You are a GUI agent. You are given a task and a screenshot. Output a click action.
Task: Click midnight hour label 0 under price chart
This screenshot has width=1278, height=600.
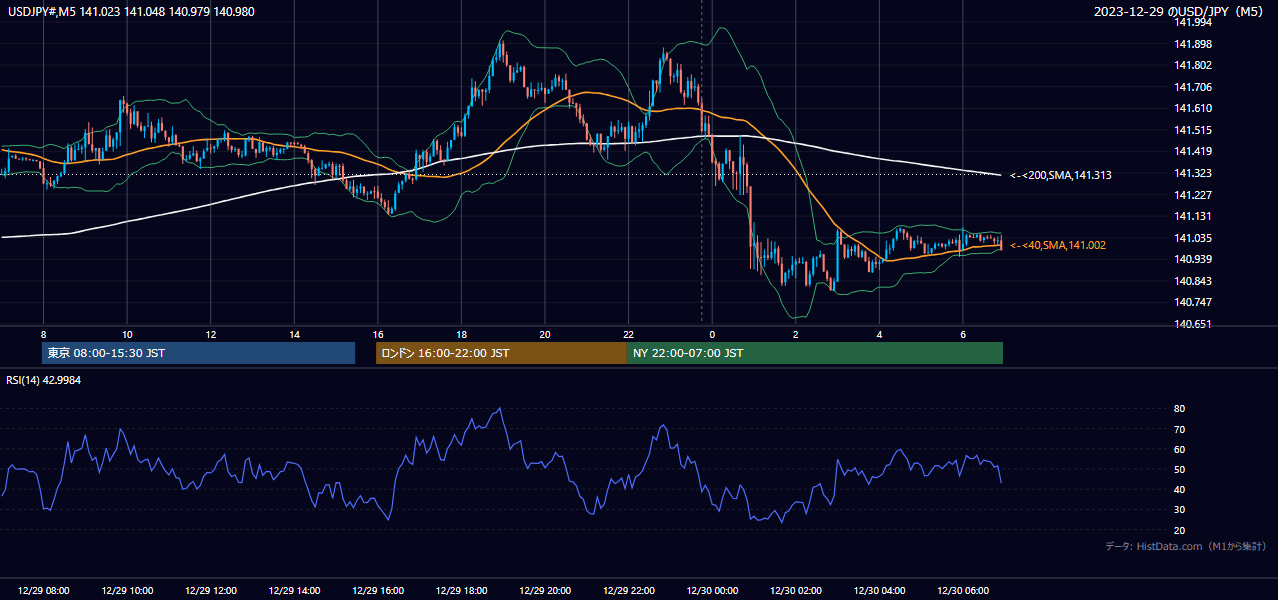pyautogui.click(x=712, y=334)
